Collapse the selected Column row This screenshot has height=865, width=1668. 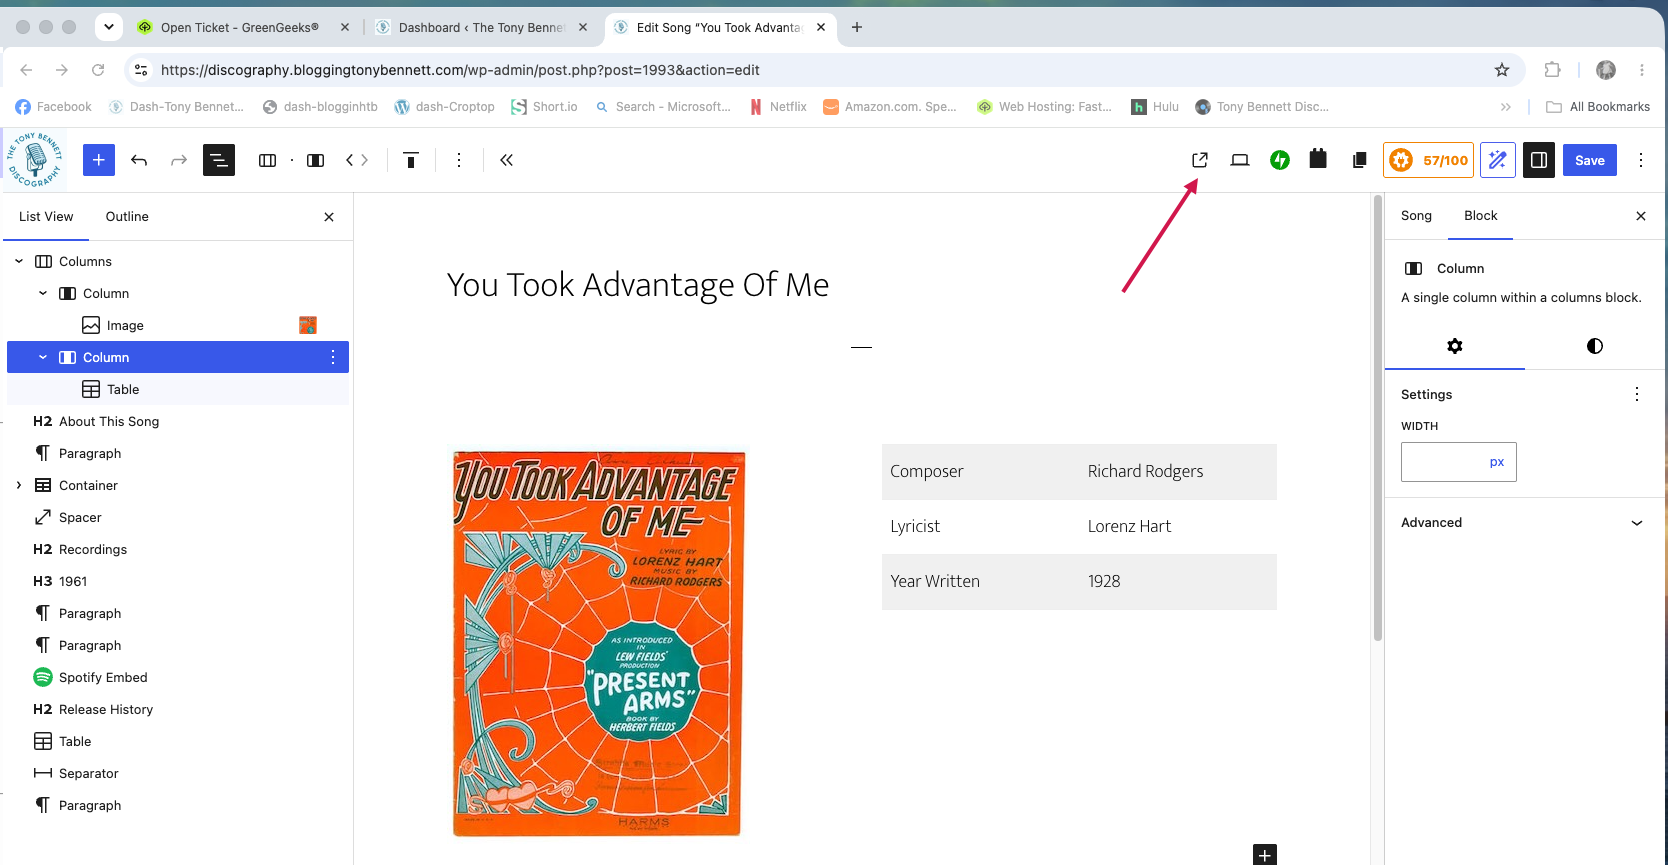(x=43, y=358)
